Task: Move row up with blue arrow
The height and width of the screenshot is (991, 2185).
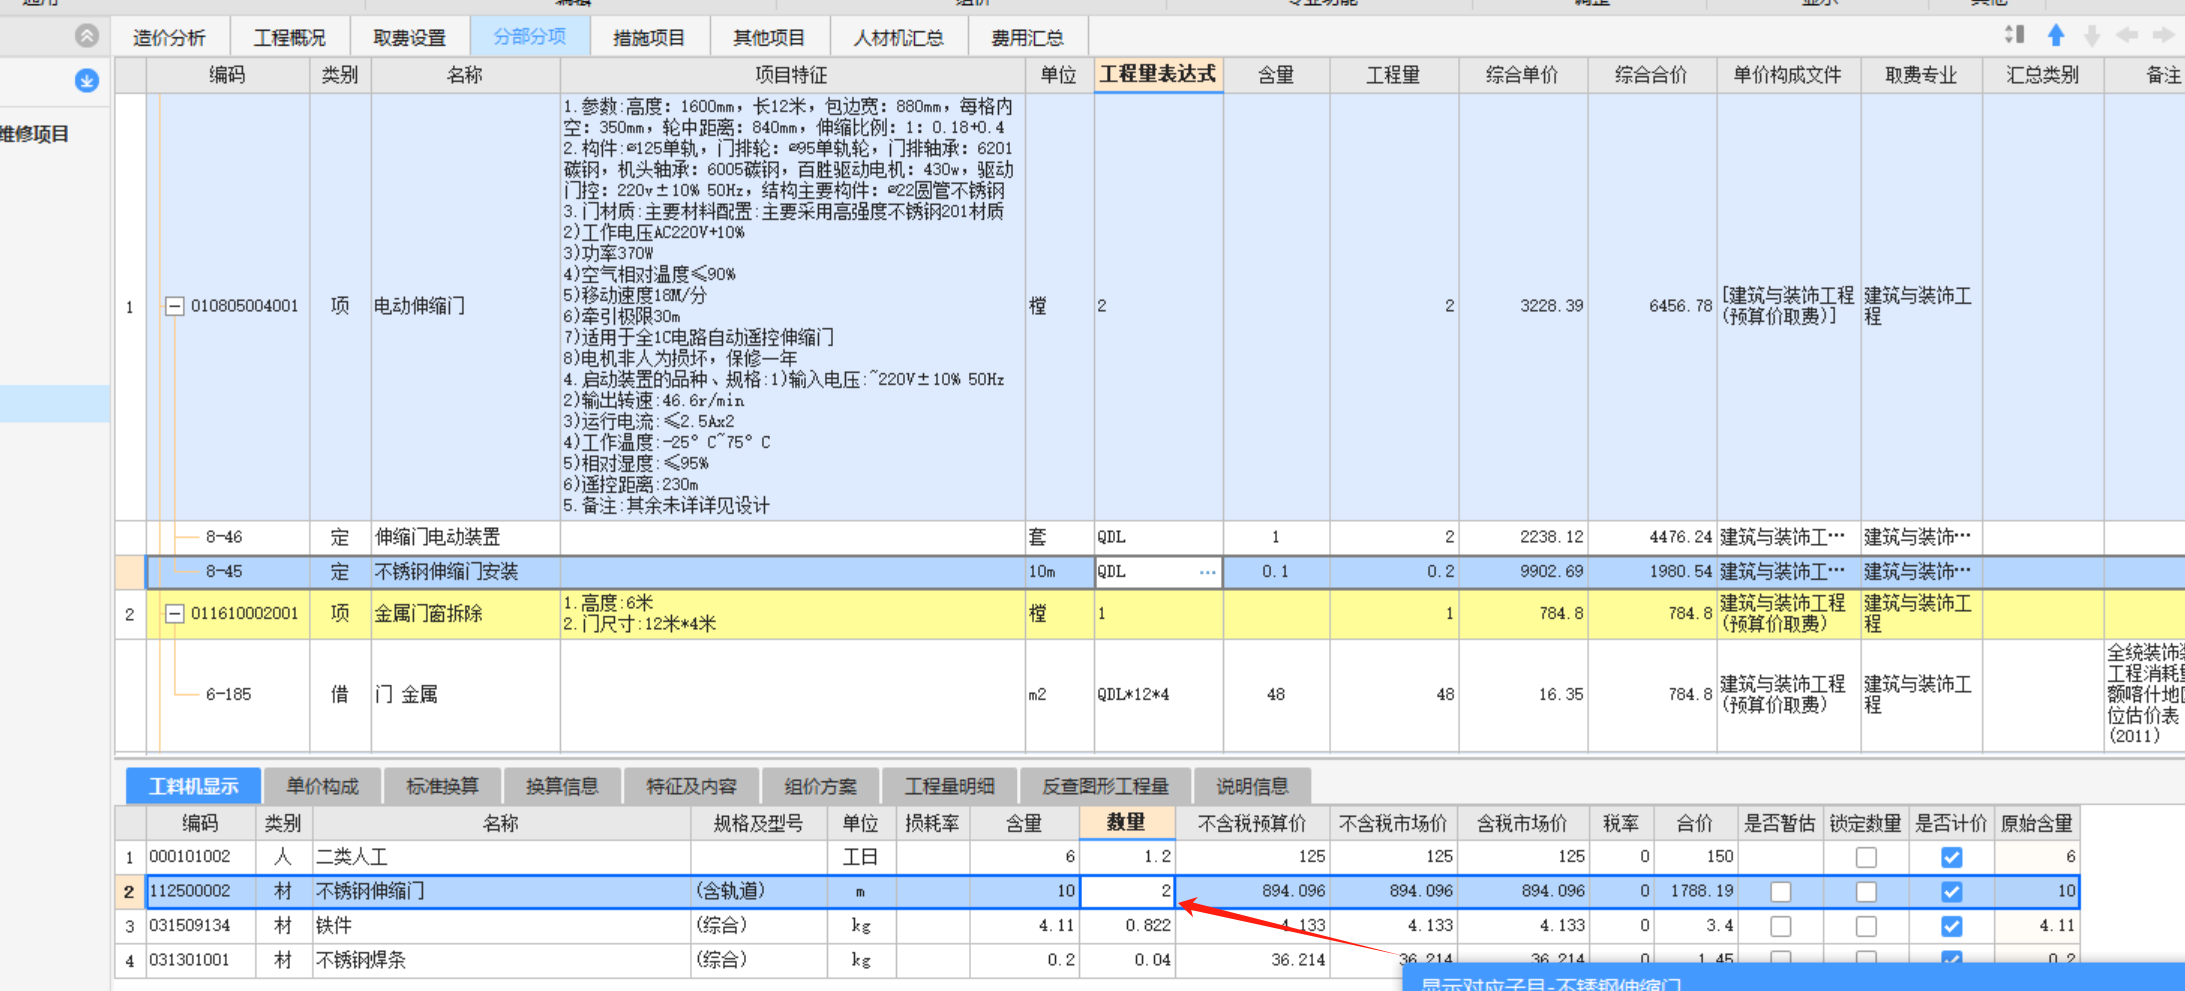Action: [x=2056, y=35]
